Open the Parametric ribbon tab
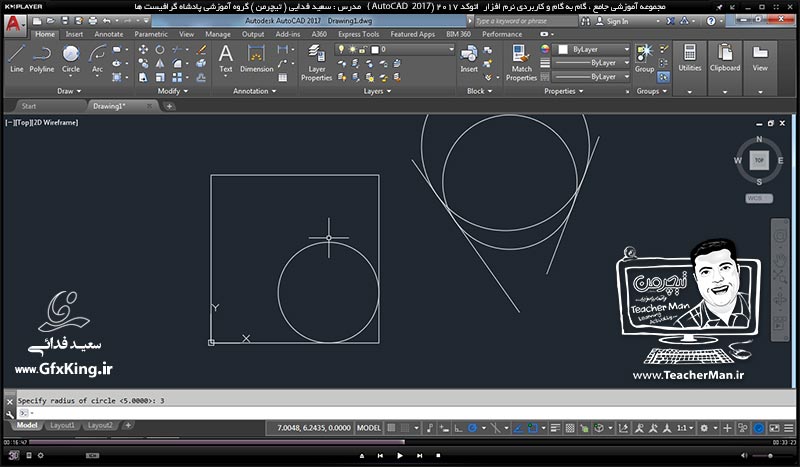800x467 pixels. (x=151, y=34)
